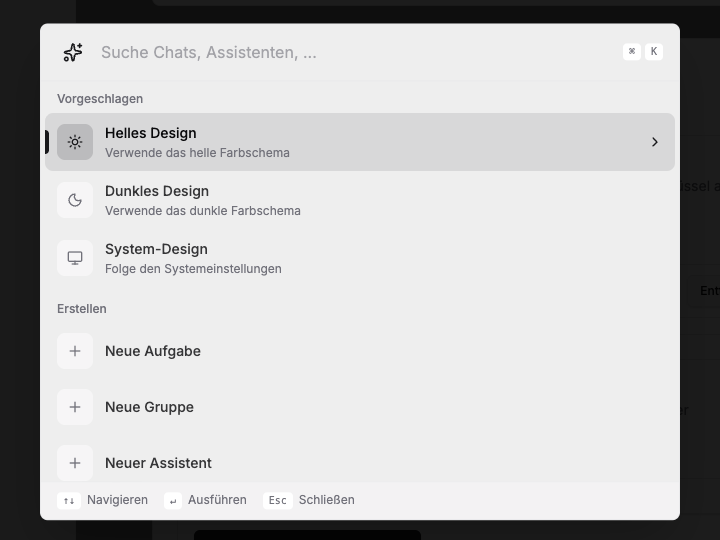
Task: Create a Neue Aufgabe entry
Action: (x=360, y=351)
